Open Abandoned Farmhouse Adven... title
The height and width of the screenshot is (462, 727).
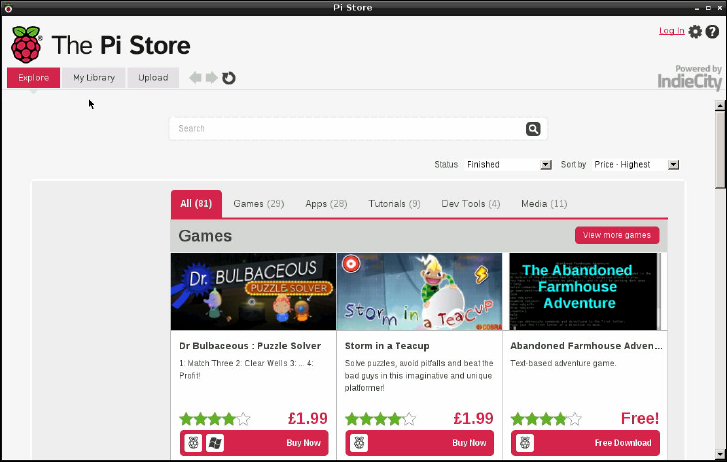pos(586,346)
